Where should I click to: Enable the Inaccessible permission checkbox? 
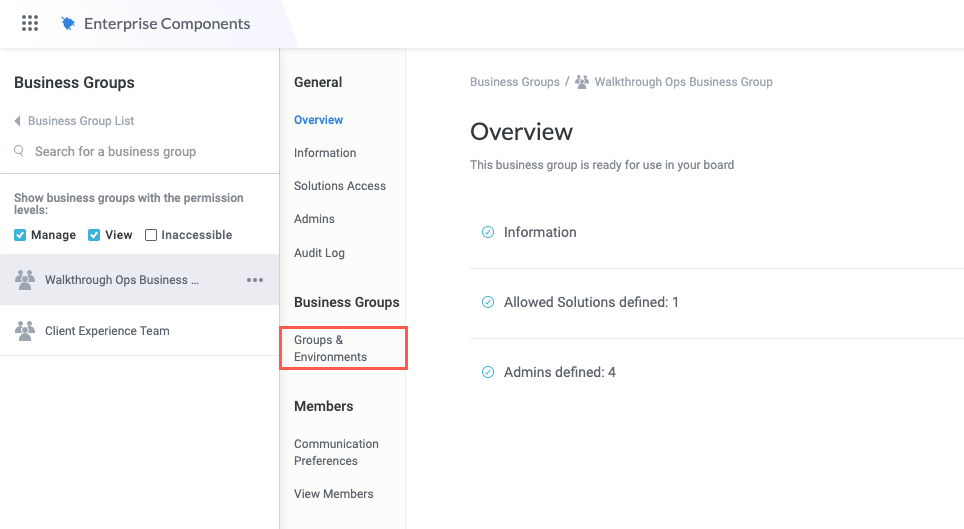151,235
